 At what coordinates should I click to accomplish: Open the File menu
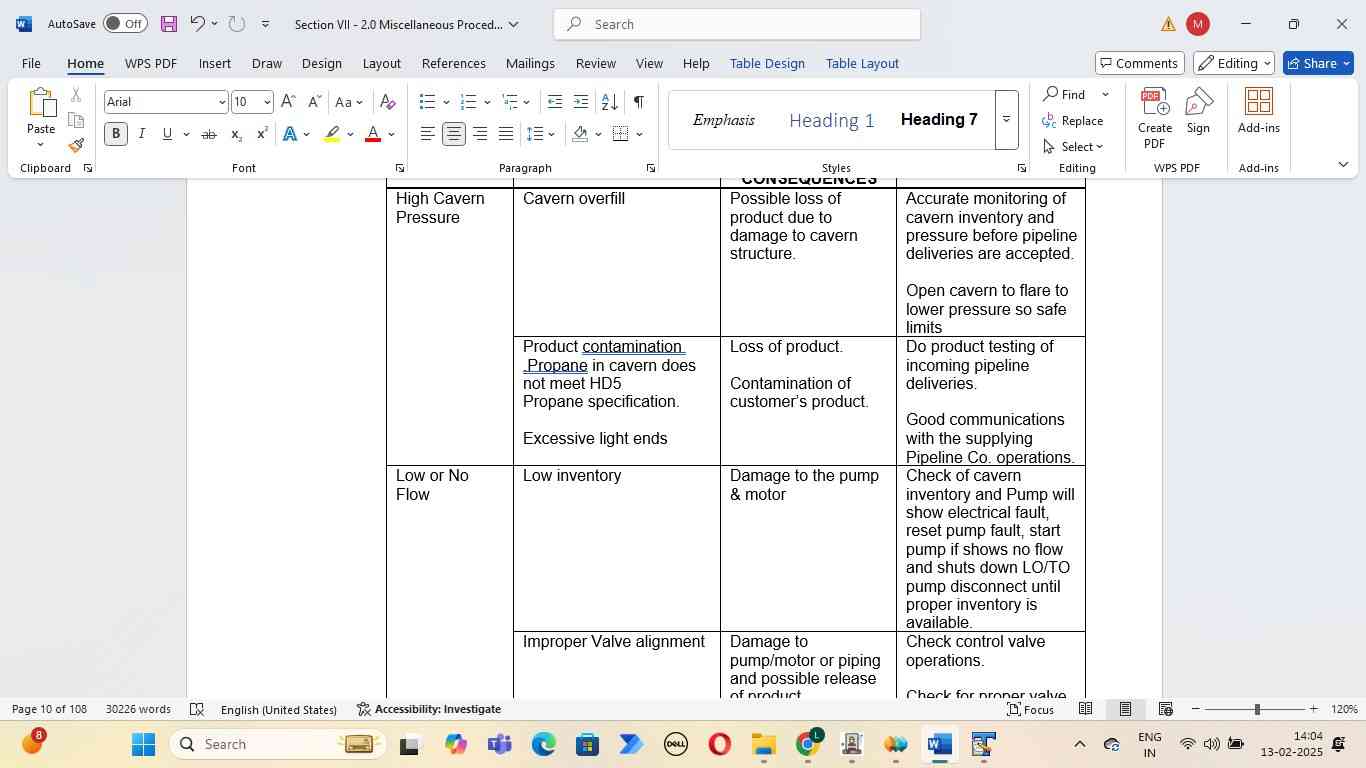[31, 63]
